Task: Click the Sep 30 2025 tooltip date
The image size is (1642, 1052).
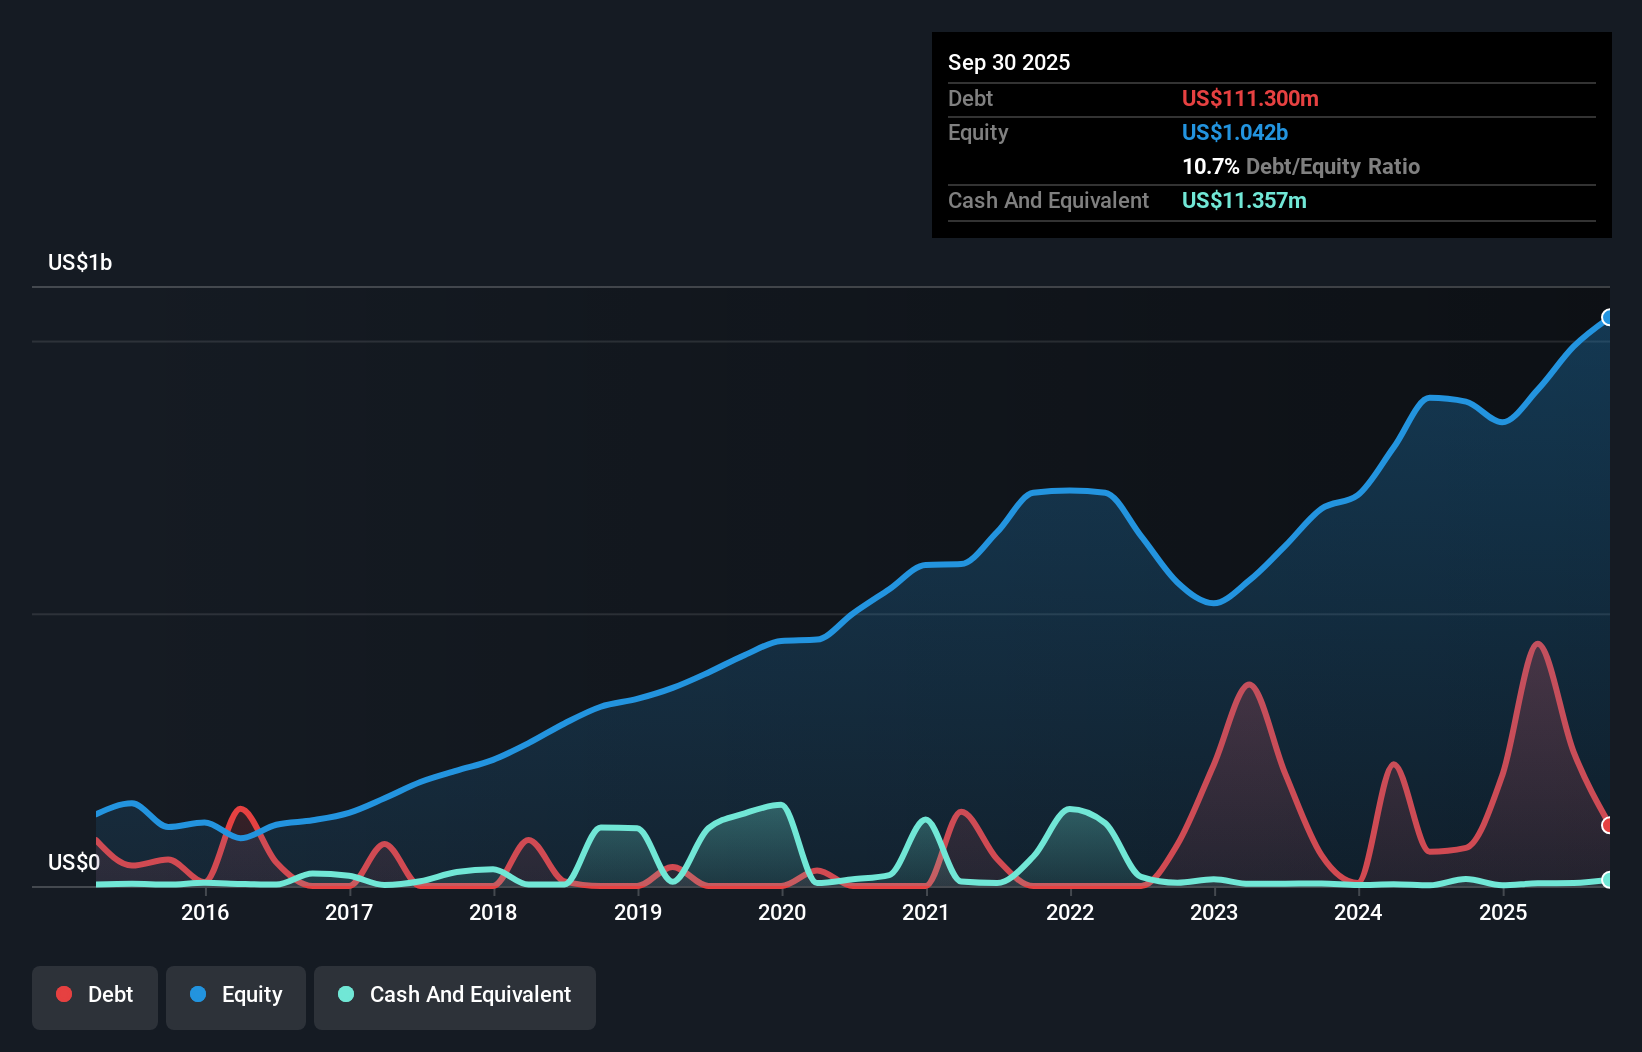Action: pyautogui.click(x=1009, y=62)
